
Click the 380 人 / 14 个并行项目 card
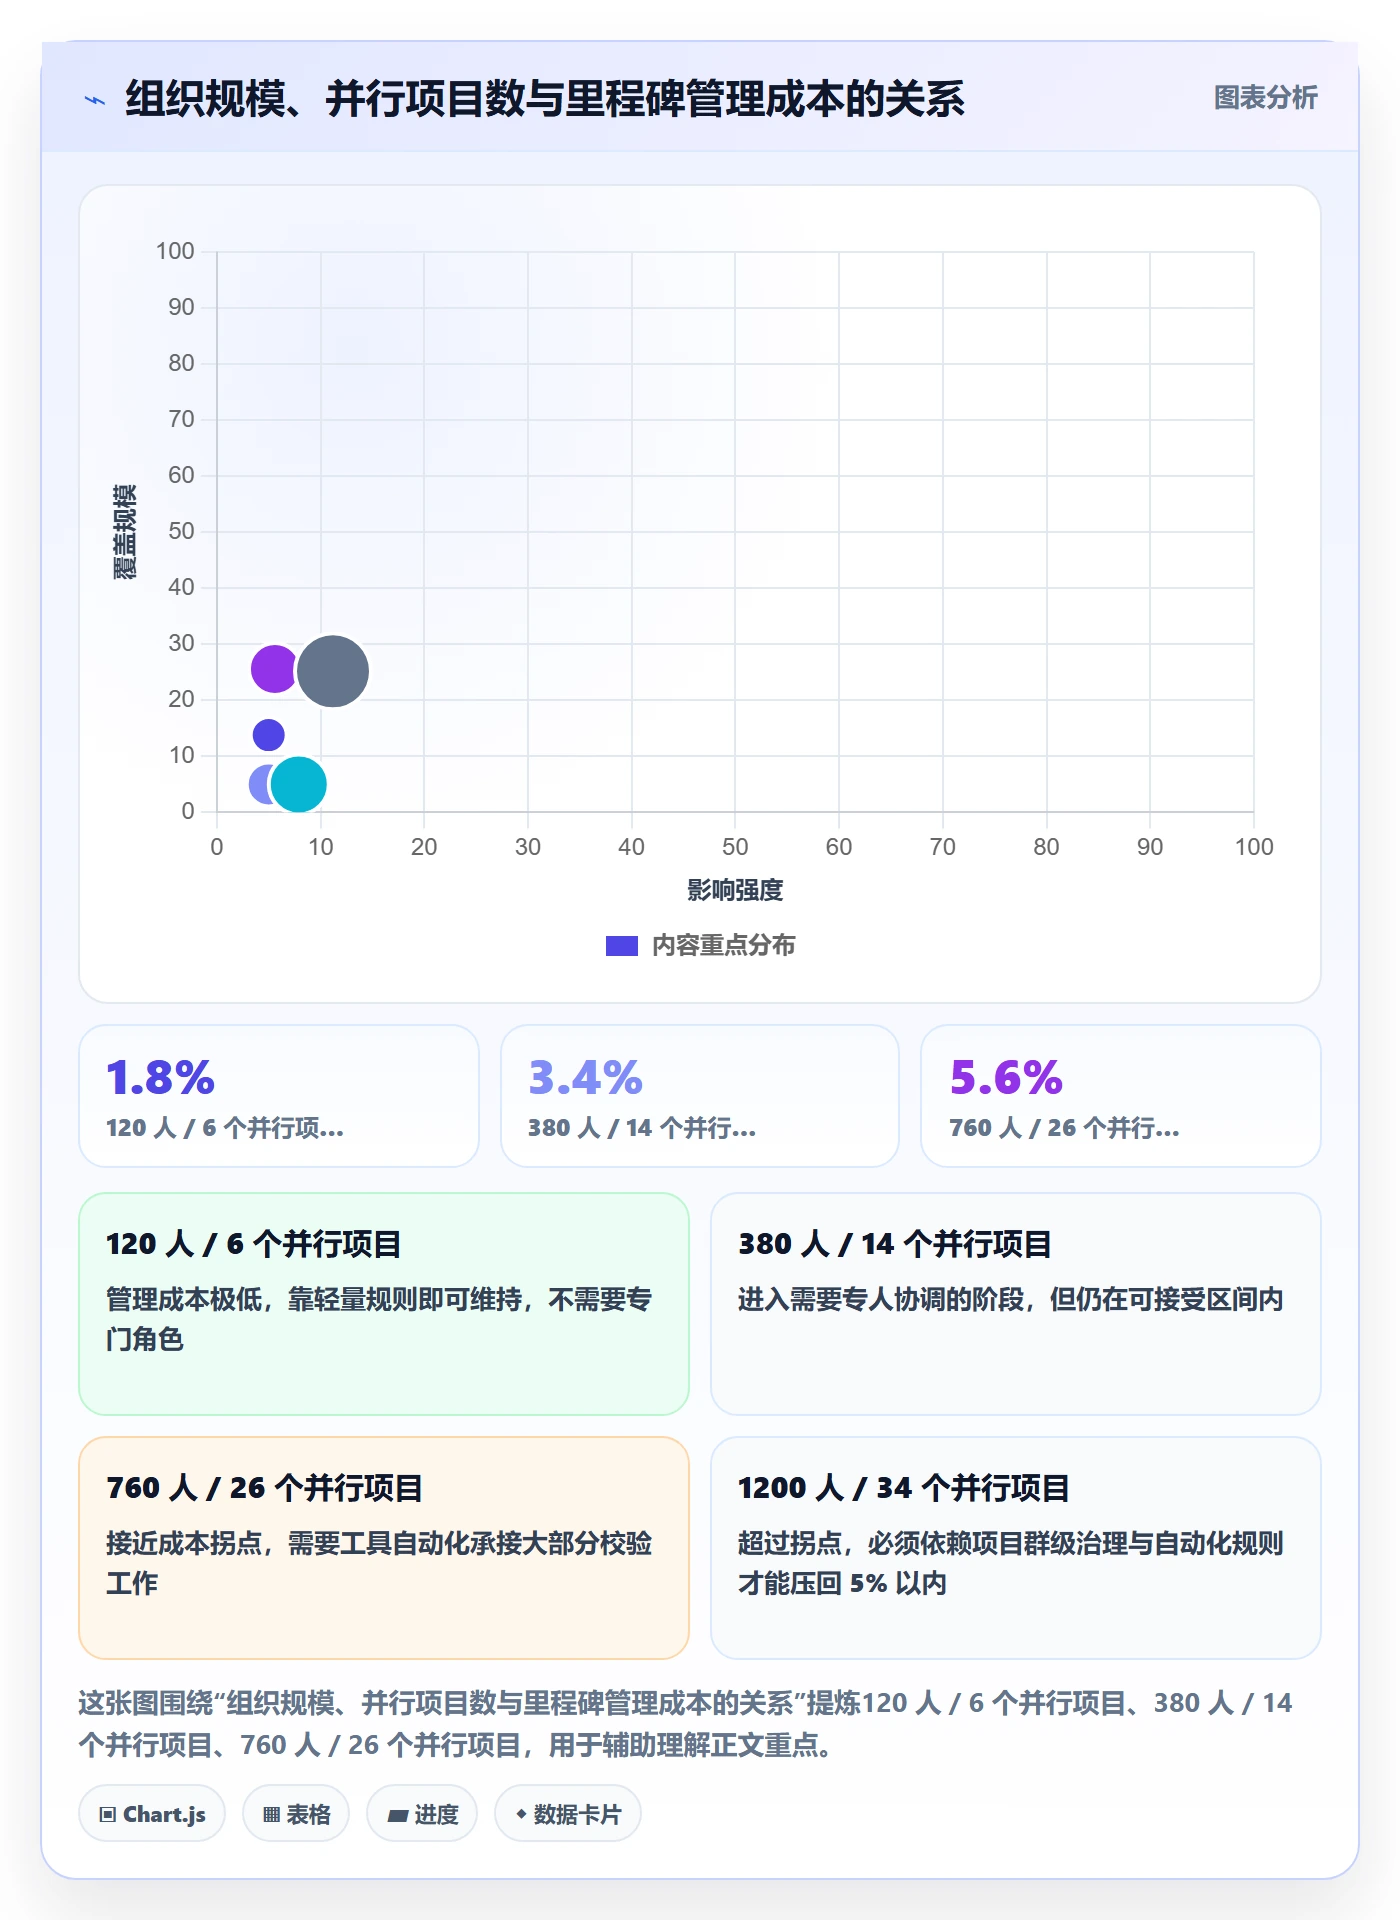(1016, 1304)
